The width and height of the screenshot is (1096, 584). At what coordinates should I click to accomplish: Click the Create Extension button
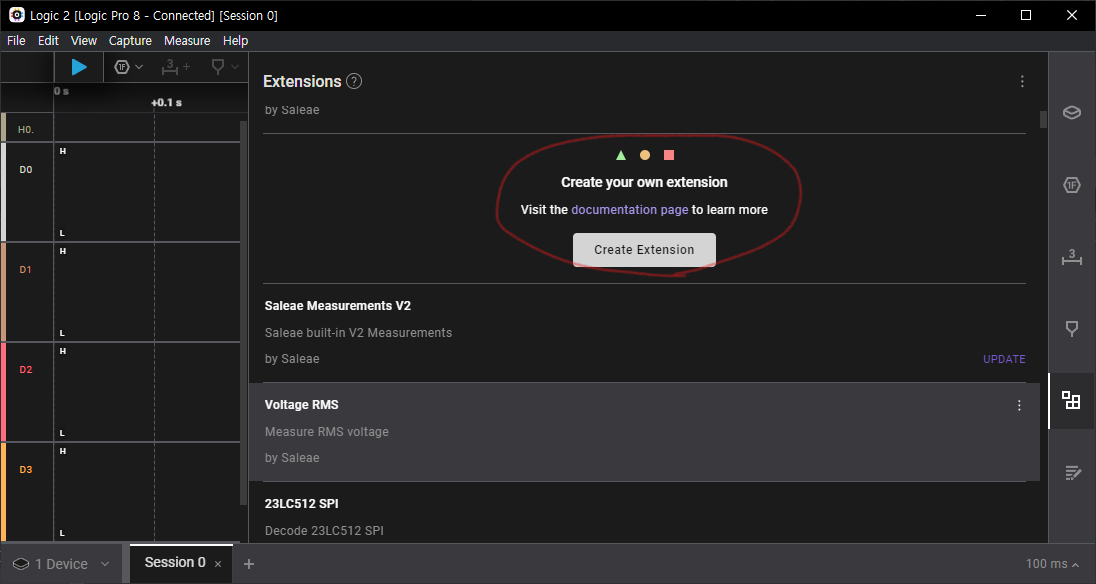(x=644, y=250)
